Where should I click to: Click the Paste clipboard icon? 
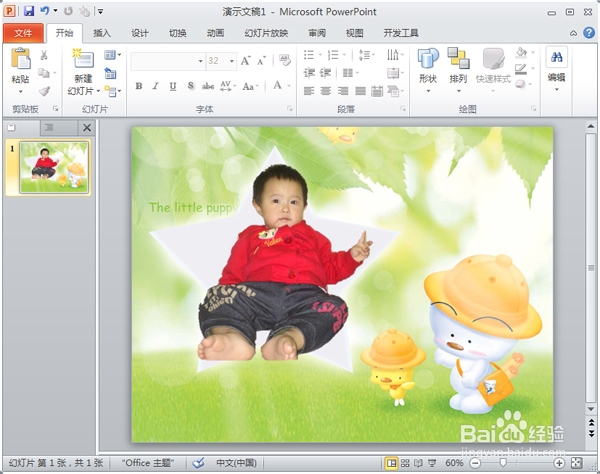pyautogui.click(x=21, y=59)
